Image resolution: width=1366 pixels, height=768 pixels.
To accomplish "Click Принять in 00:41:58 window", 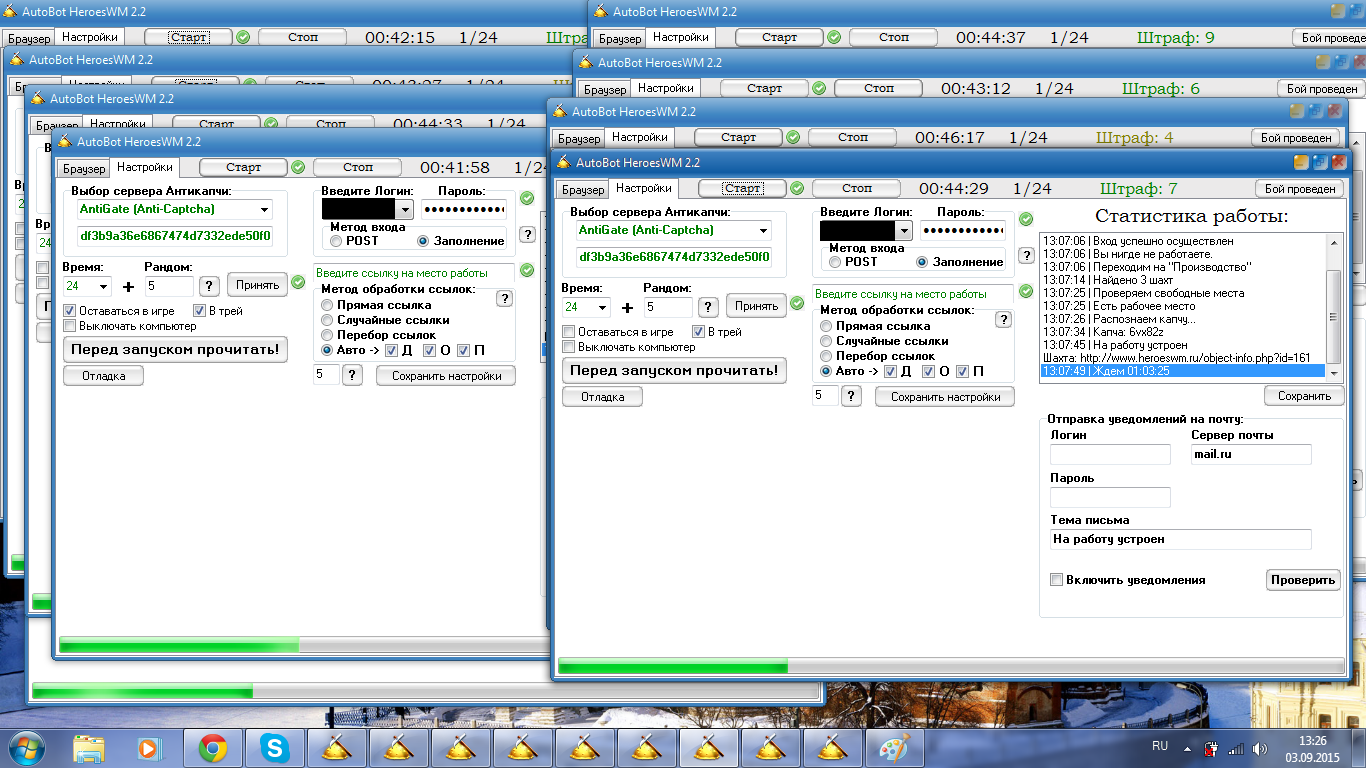I will pos(258,285).
